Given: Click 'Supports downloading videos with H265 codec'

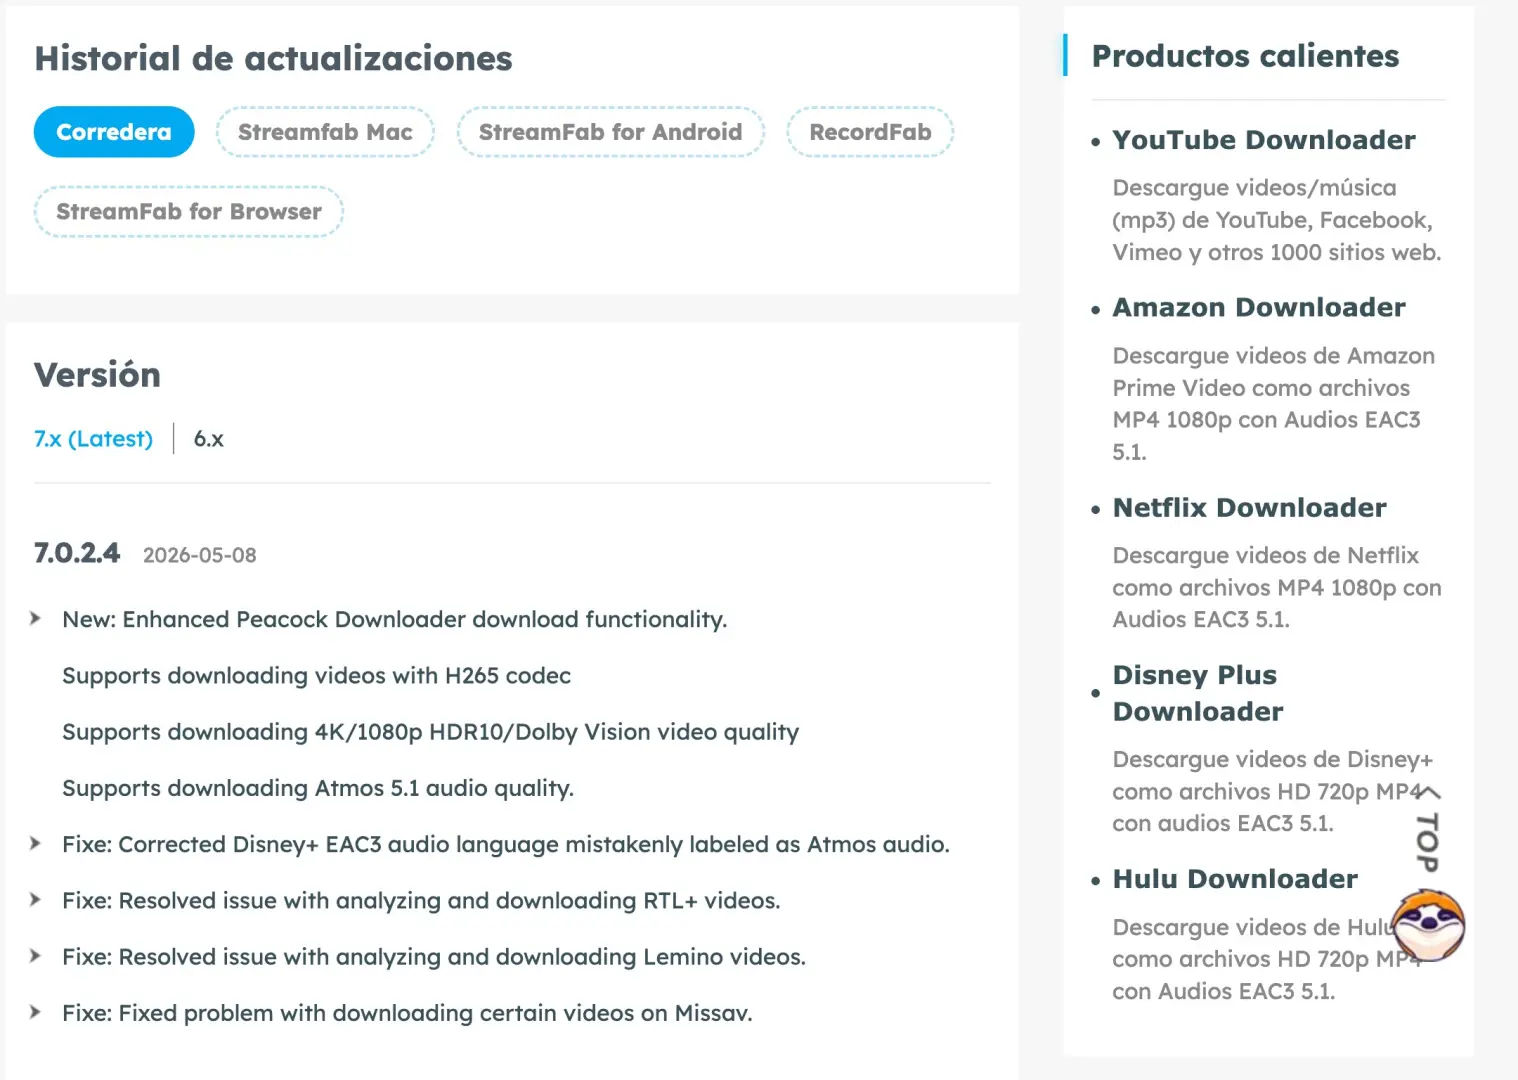Looking at the screenshot, I should [x=316, y=676].
